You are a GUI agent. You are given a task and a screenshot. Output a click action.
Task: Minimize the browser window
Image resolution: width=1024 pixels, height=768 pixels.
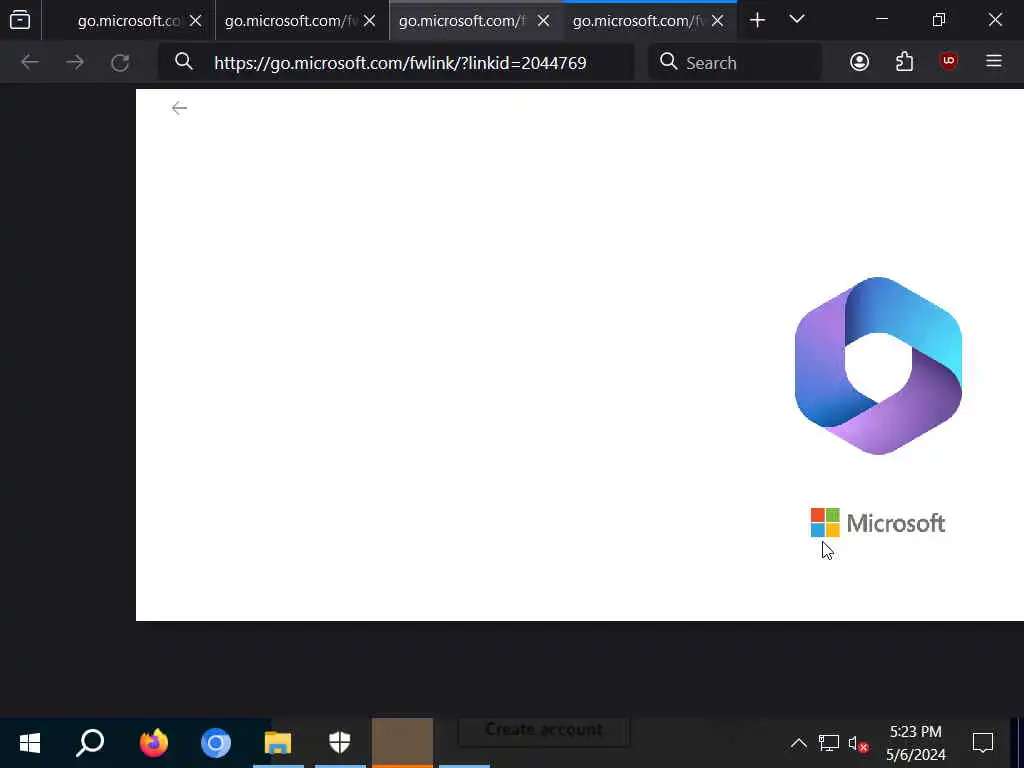coord(882,20)
